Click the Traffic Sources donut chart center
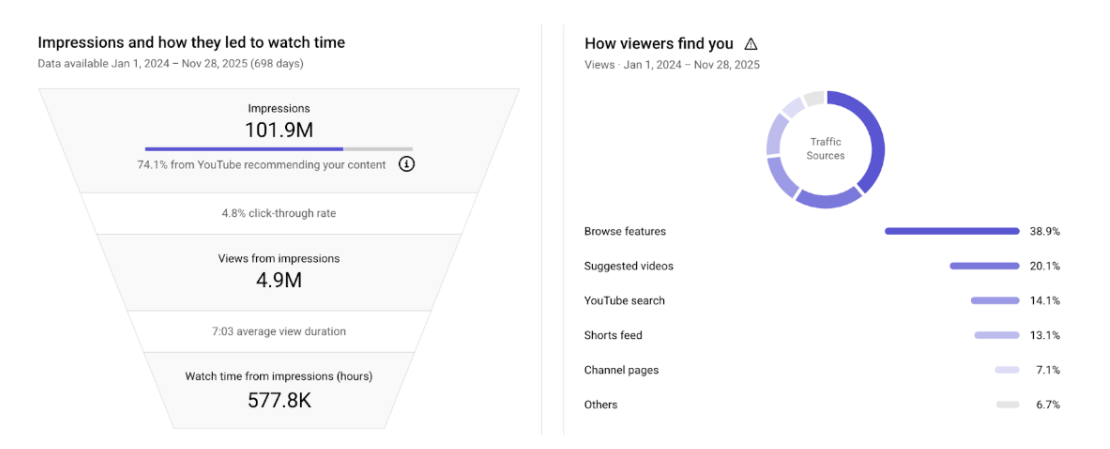Viewport: 1110px width, 449px height. point(826,149)
